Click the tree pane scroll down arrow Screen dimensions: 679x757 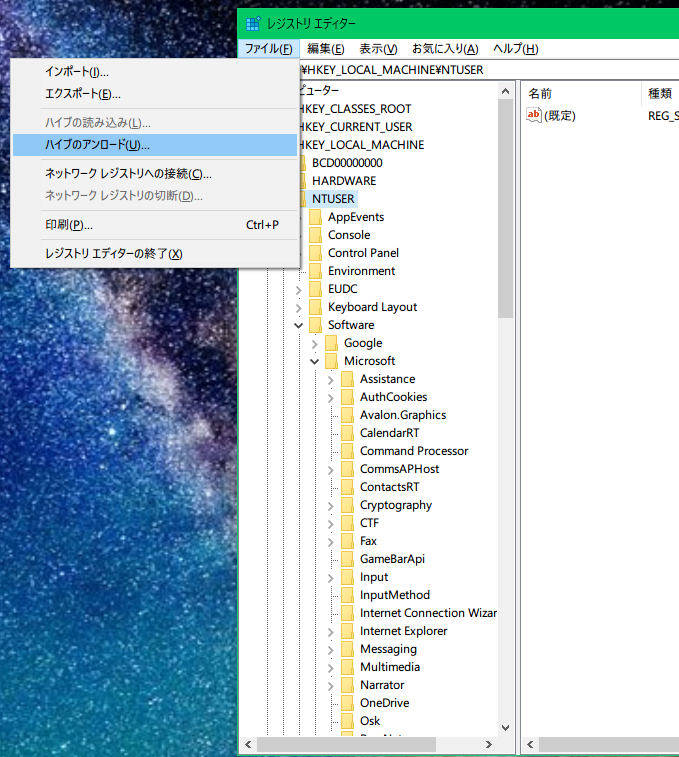pyautogui.click(x=505, y=728)
